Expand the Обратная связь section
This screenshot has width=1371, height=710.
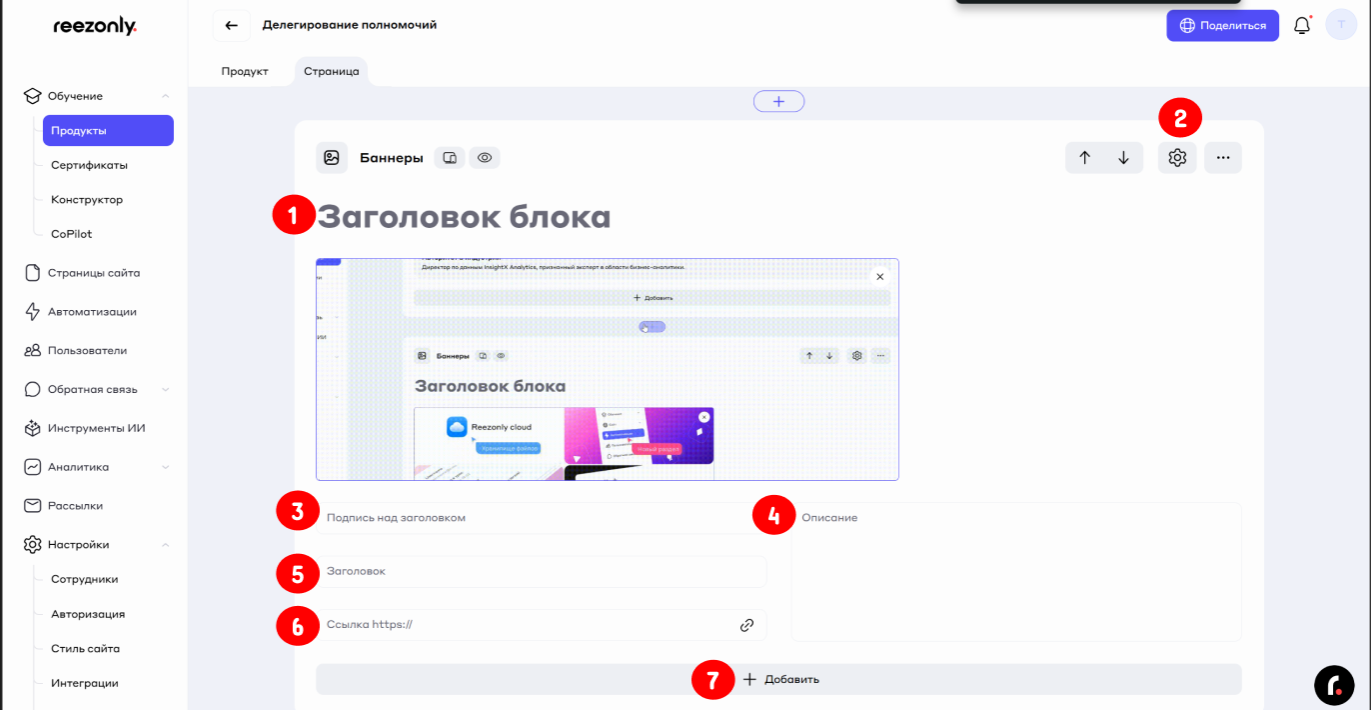pos(165,389)
